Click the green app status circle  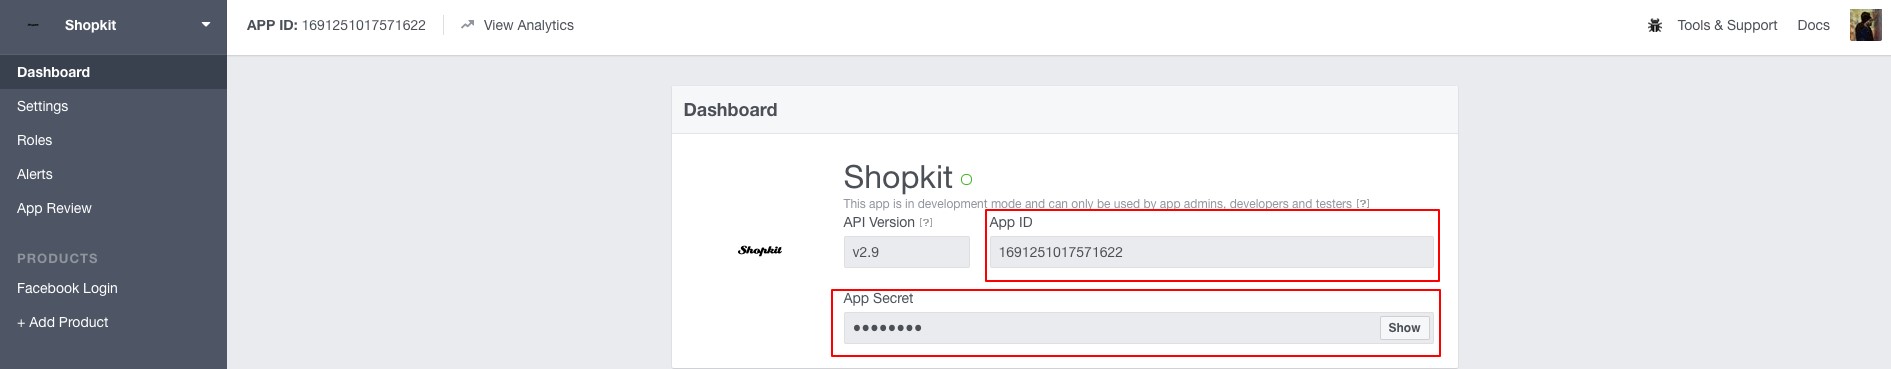(x=966, y=180)
